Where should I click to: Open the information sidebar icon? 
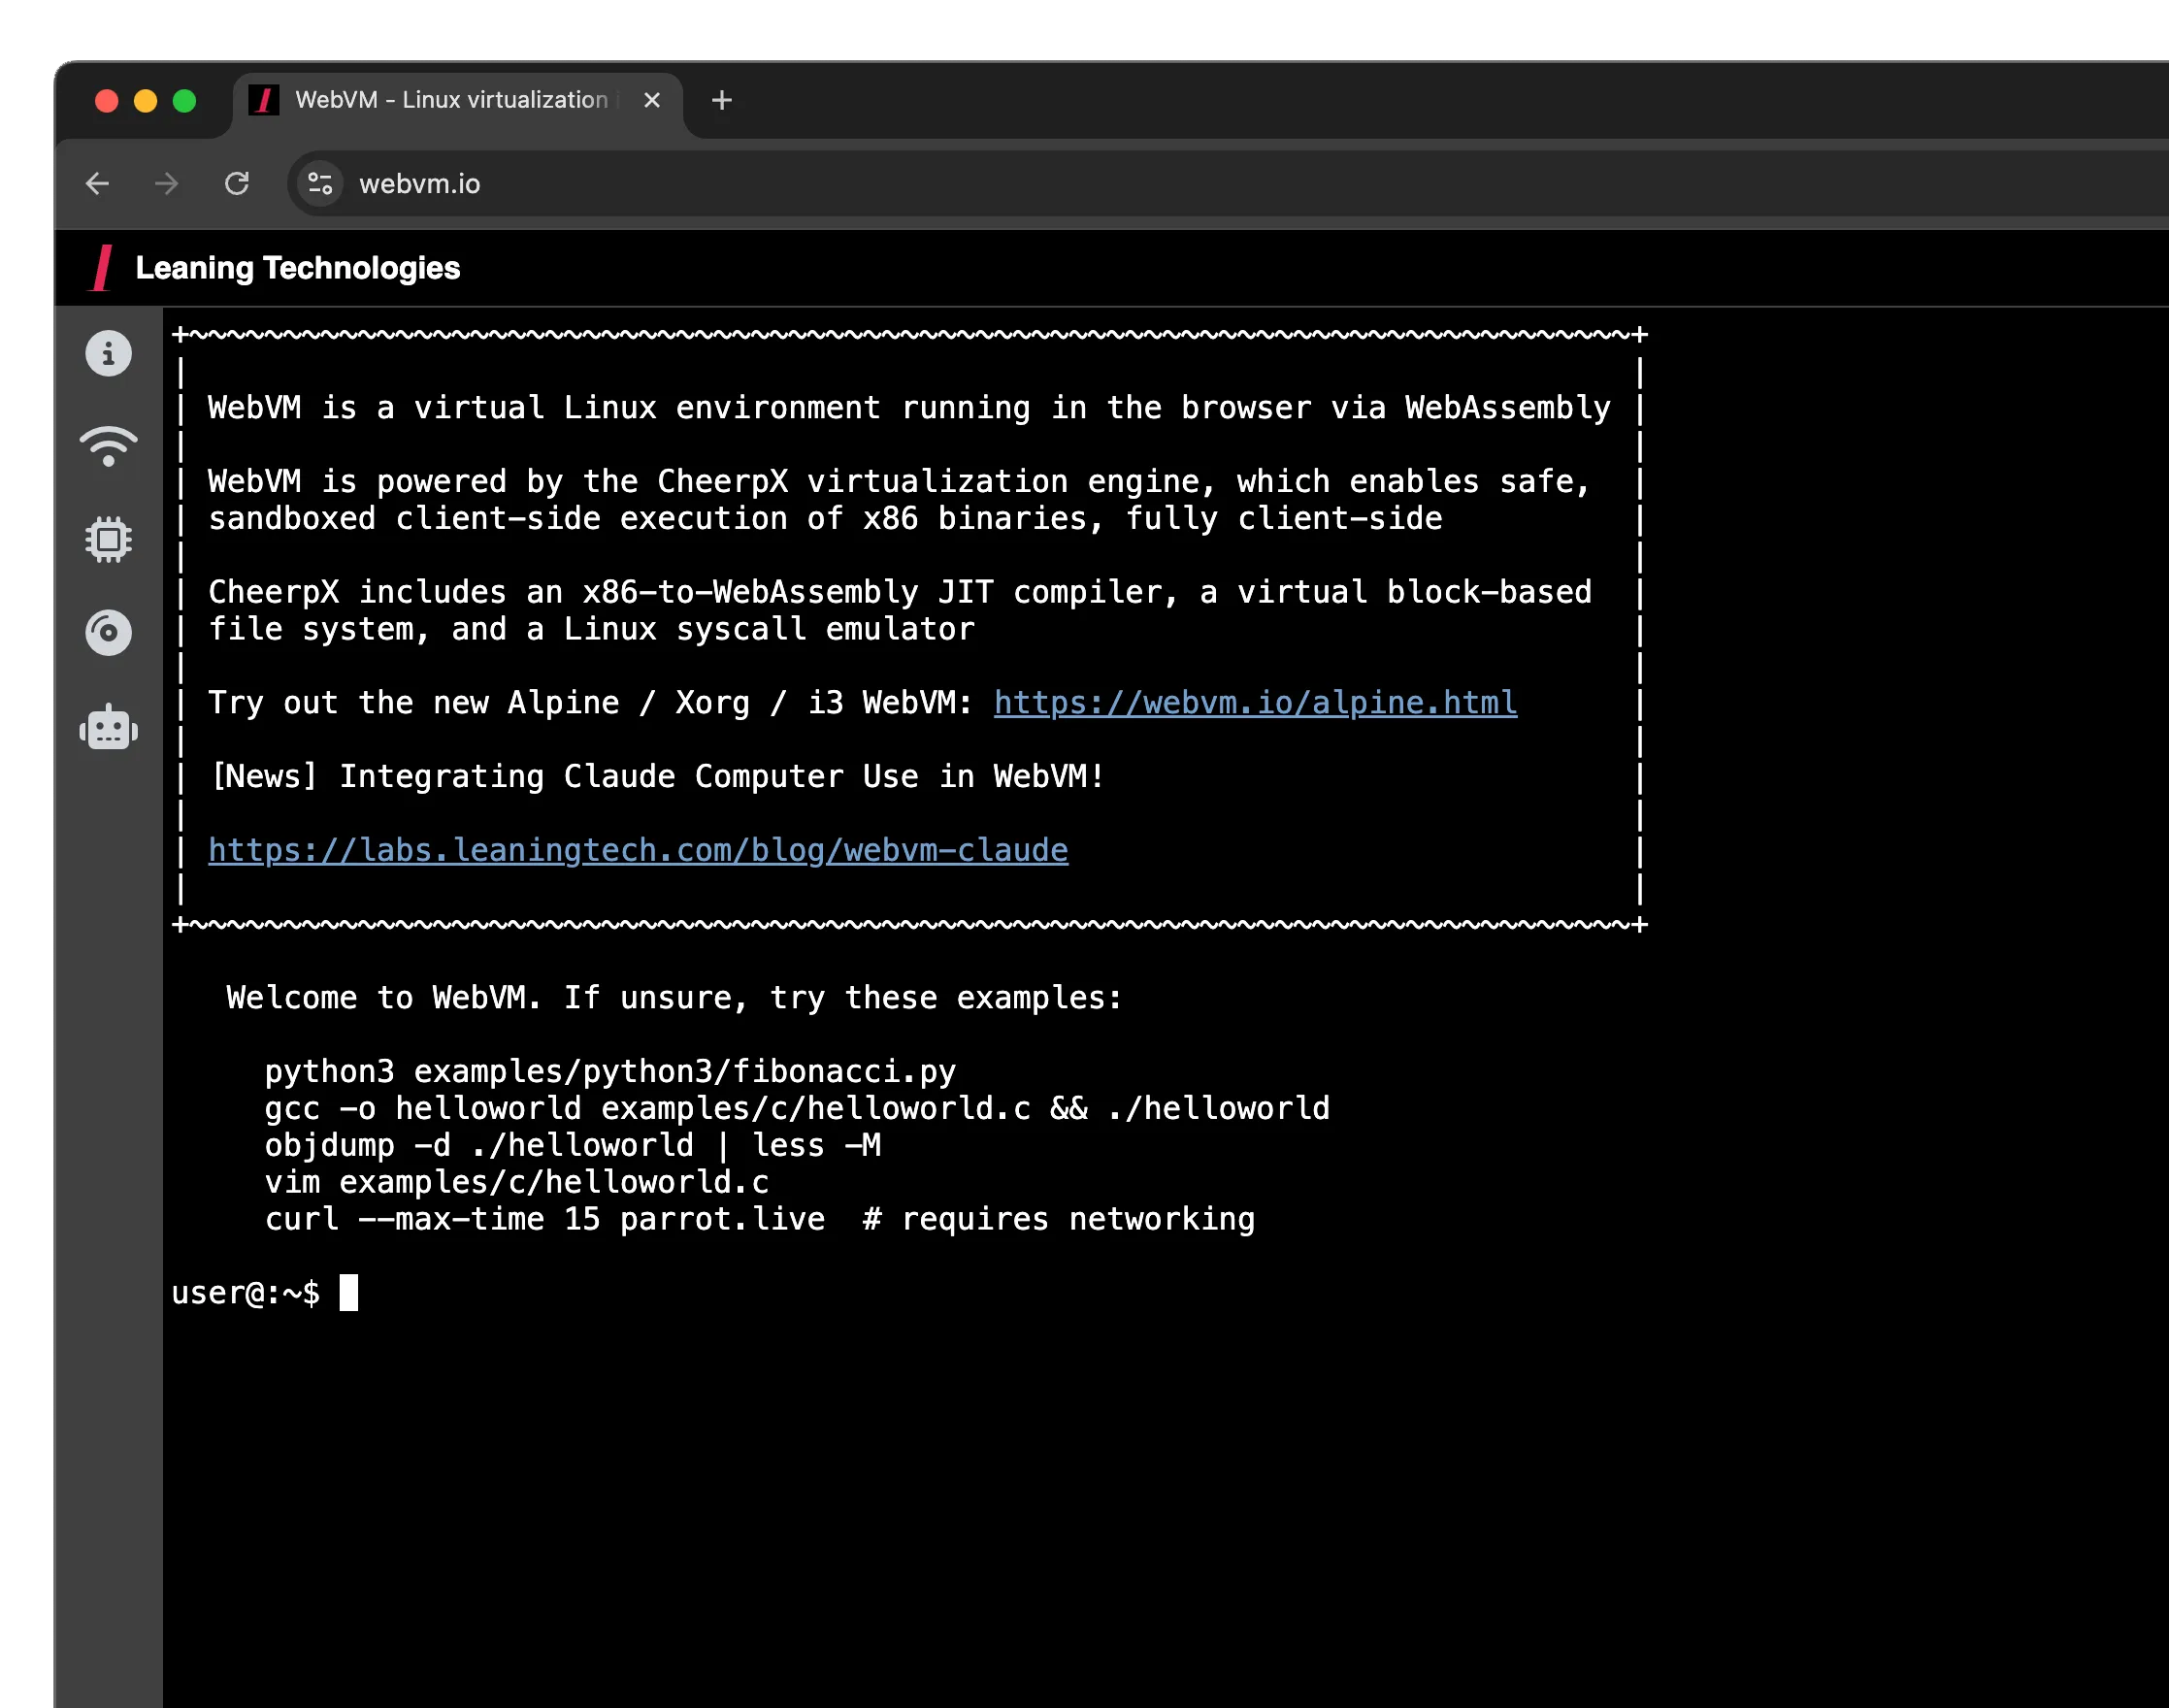[108, 354]
